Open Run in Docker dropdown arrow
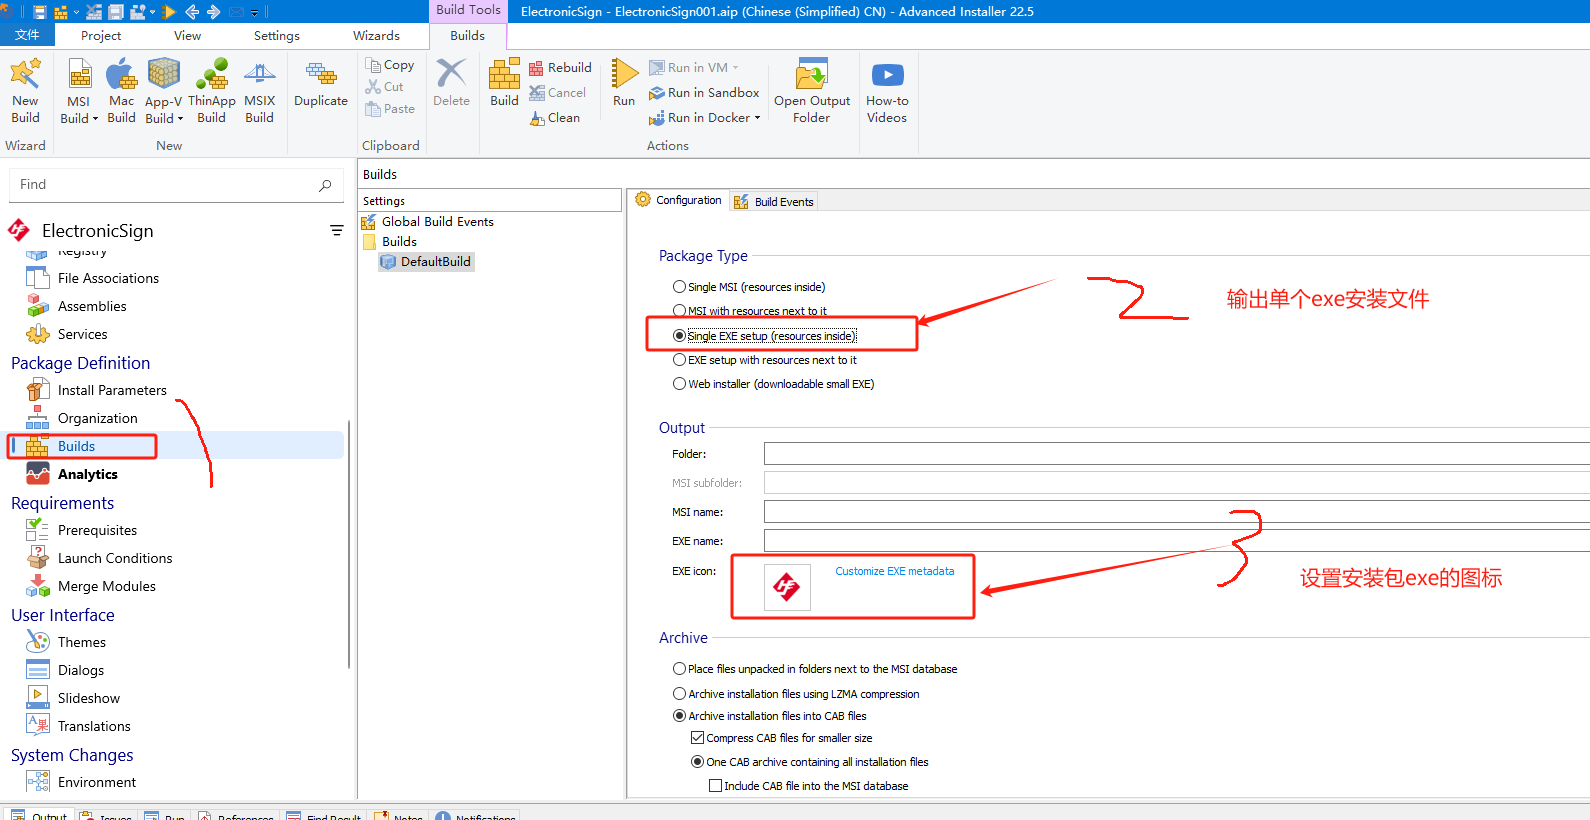Image resolution: width=1590 pixels, height=820 pixels. tap(757, 118)
